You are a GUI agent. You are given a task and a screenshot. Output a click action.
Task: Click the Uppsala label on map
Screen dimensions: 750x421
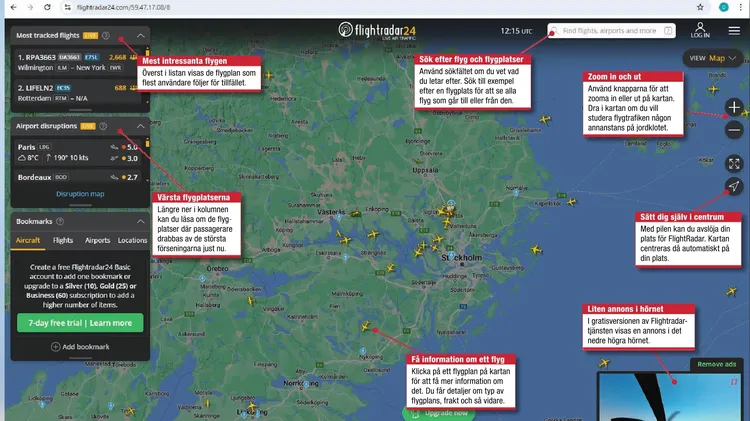(x=425, y=170)
